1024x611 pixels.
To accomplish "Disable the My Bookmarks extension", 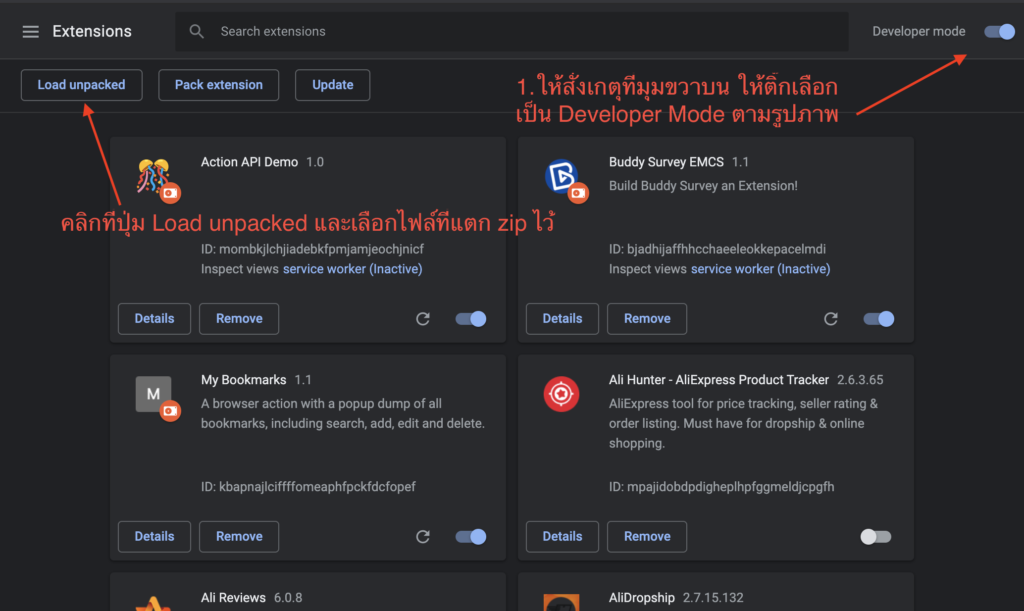I will pos(471,537).
